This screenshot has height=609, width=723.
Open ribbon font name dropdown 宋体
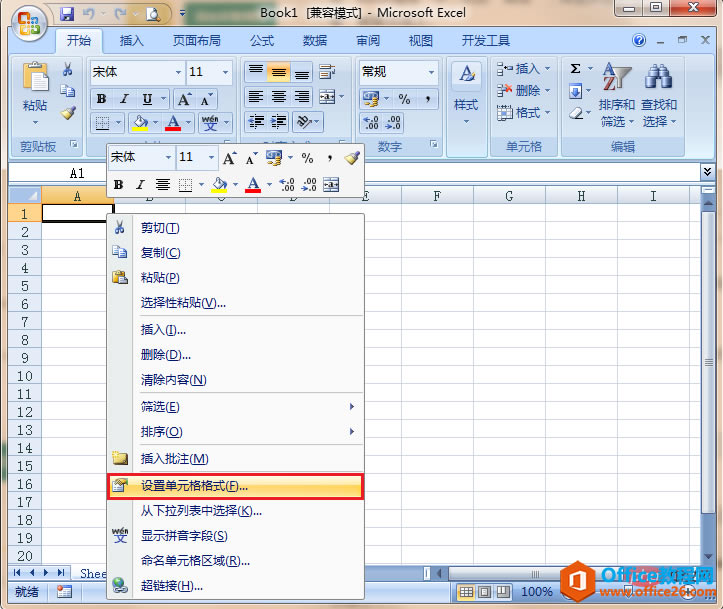click(x=178, y=72)
